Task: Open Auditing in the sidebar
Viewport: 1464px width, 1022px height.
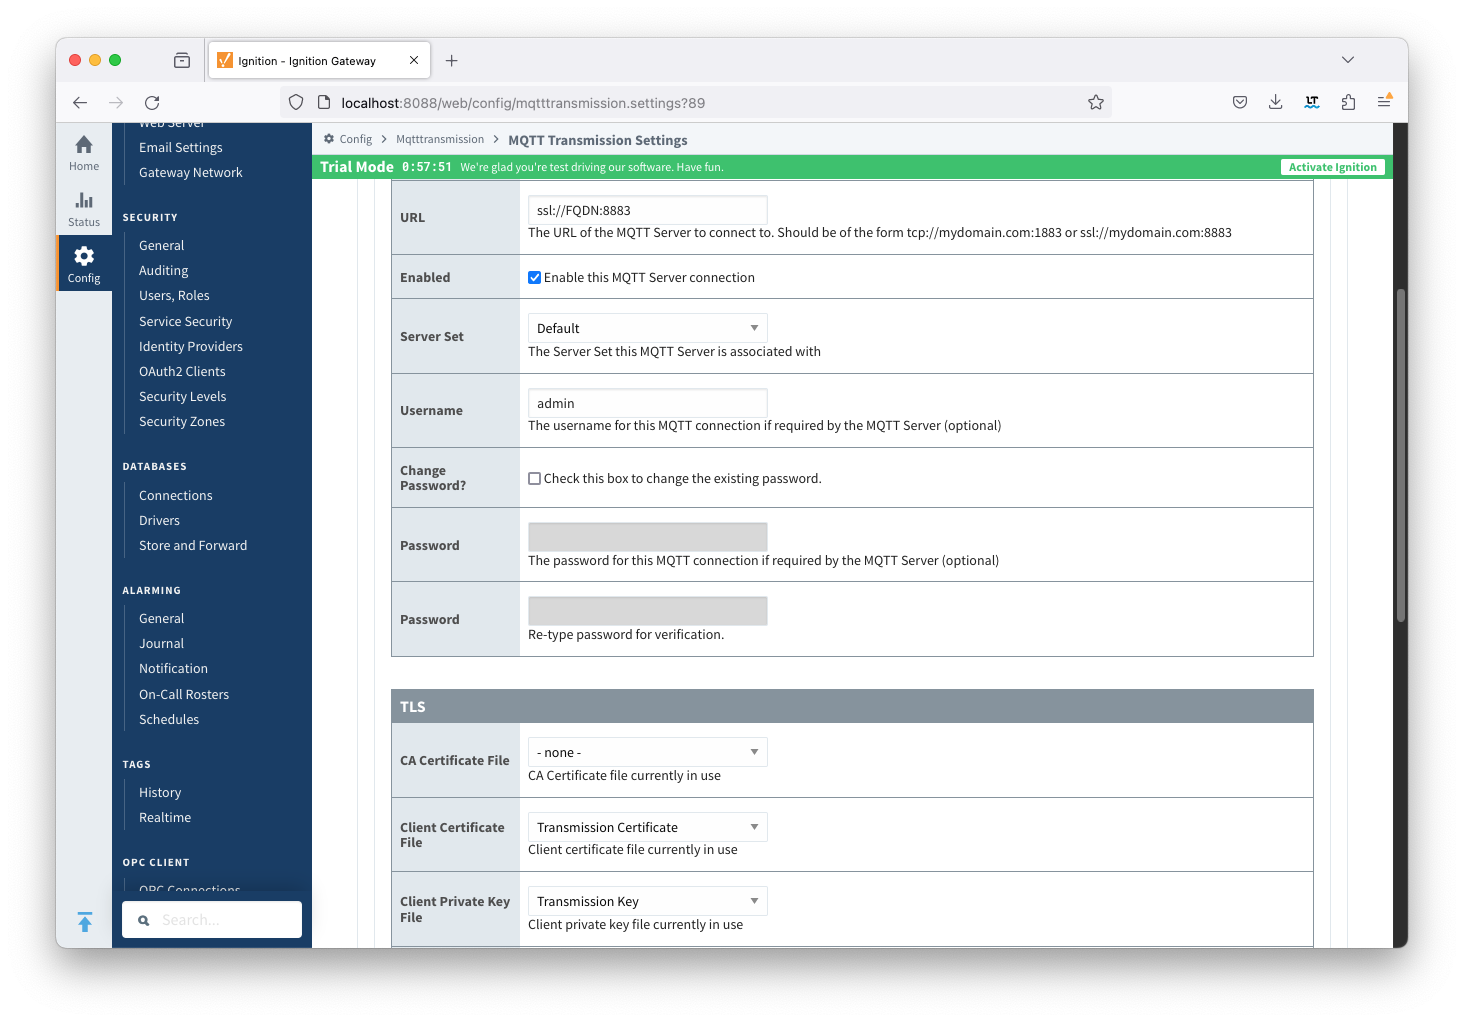Action: point(164,270)
